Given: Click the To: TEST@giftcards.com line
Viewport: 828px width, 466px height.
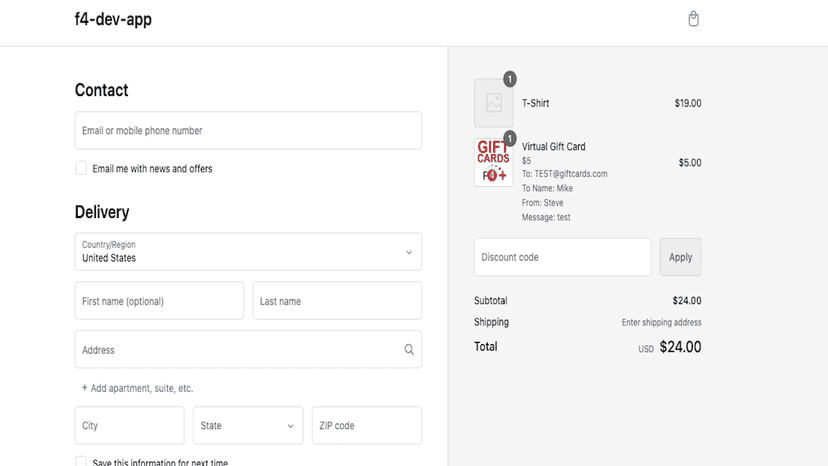Looking at the screenshot, I should pyautogui.click(x=564, y=174).
